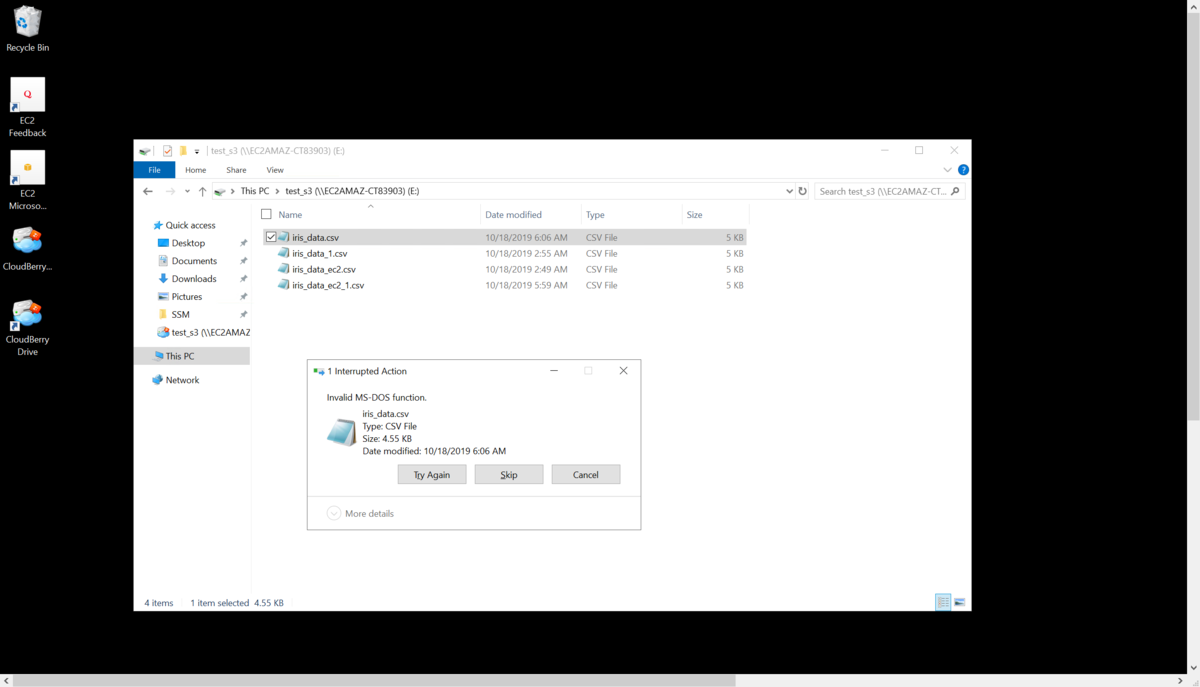Screen dimensions: 1200x687
Task: Uncheck the iris_data.csv checkbox
Action: click(271, 238)
